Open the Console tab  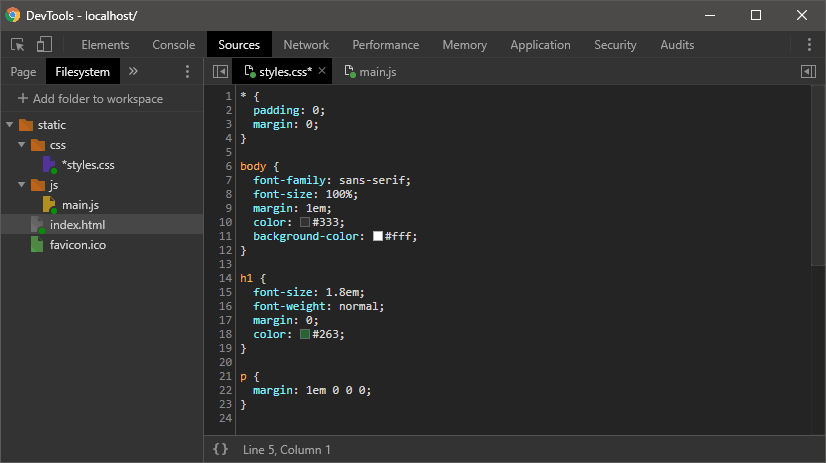pos(174,45)
